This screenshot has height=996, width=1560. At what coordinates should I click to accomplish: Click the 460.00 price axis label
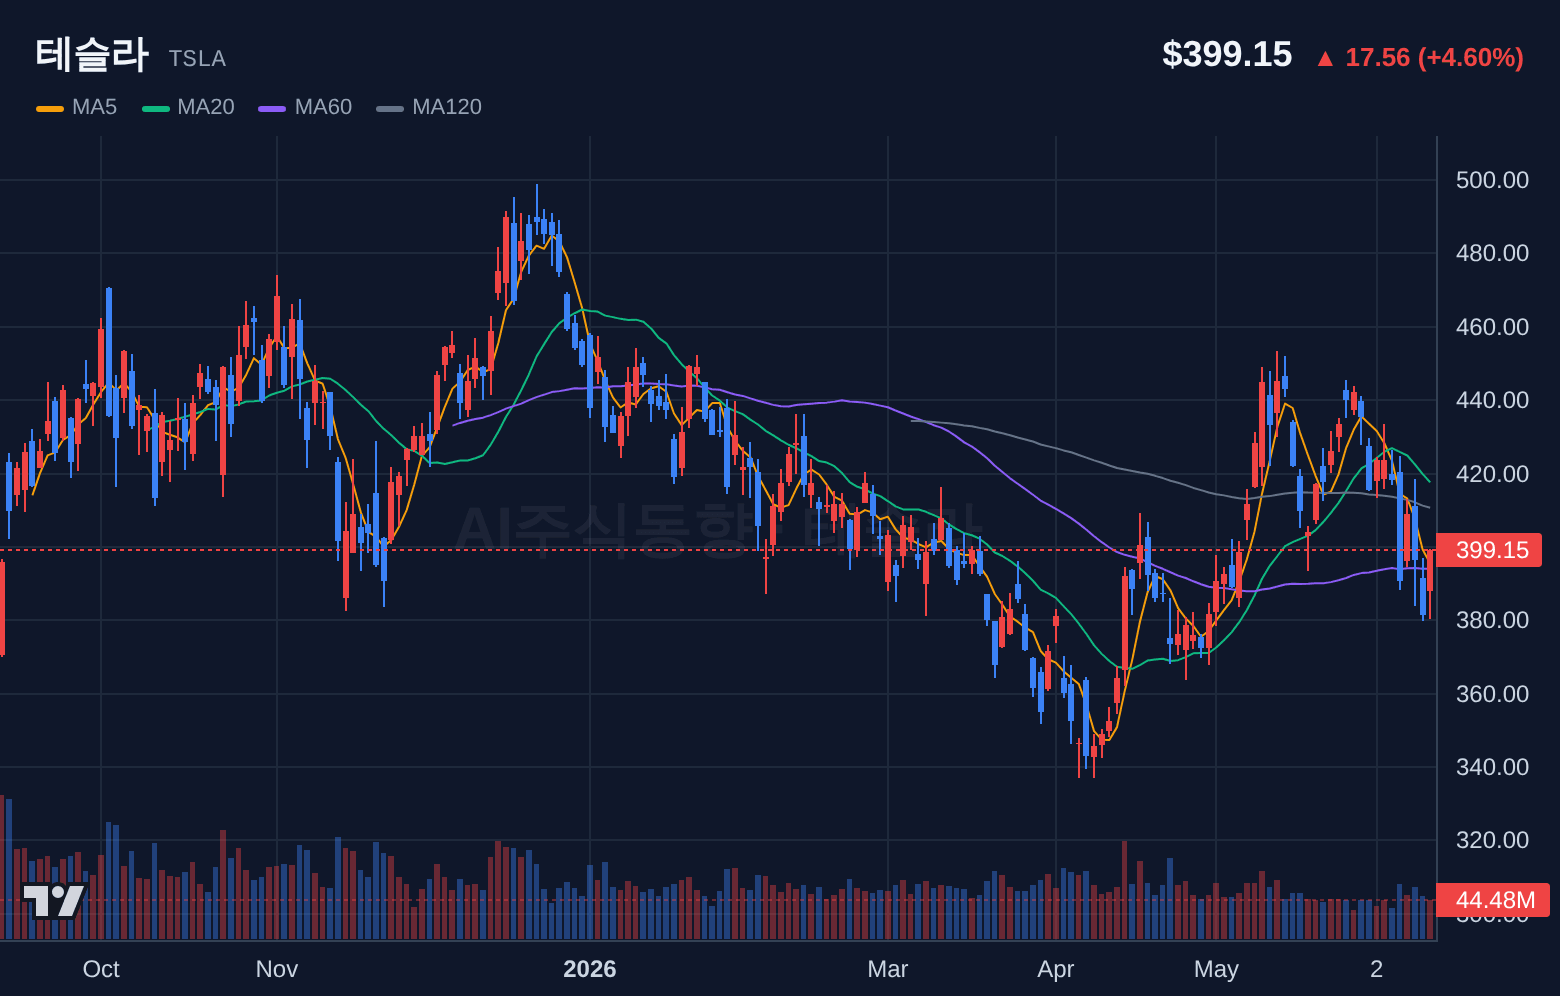[x=1492, y=327]
